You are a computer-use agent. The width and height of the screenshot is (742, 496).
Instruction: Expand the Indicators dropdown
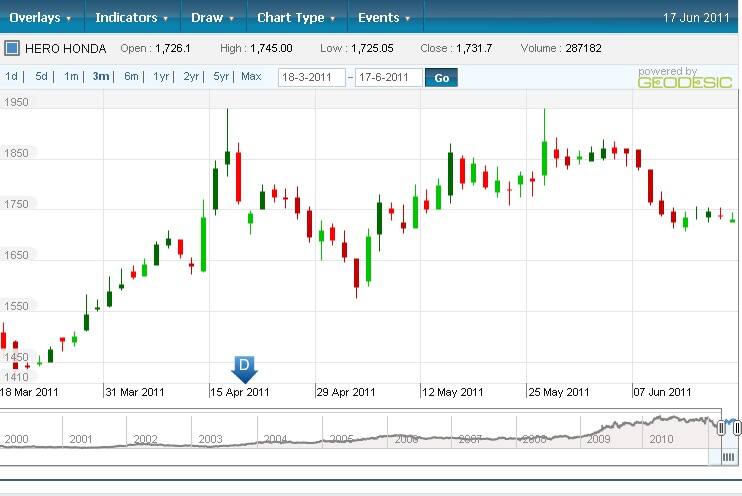(x=132, y=17)
